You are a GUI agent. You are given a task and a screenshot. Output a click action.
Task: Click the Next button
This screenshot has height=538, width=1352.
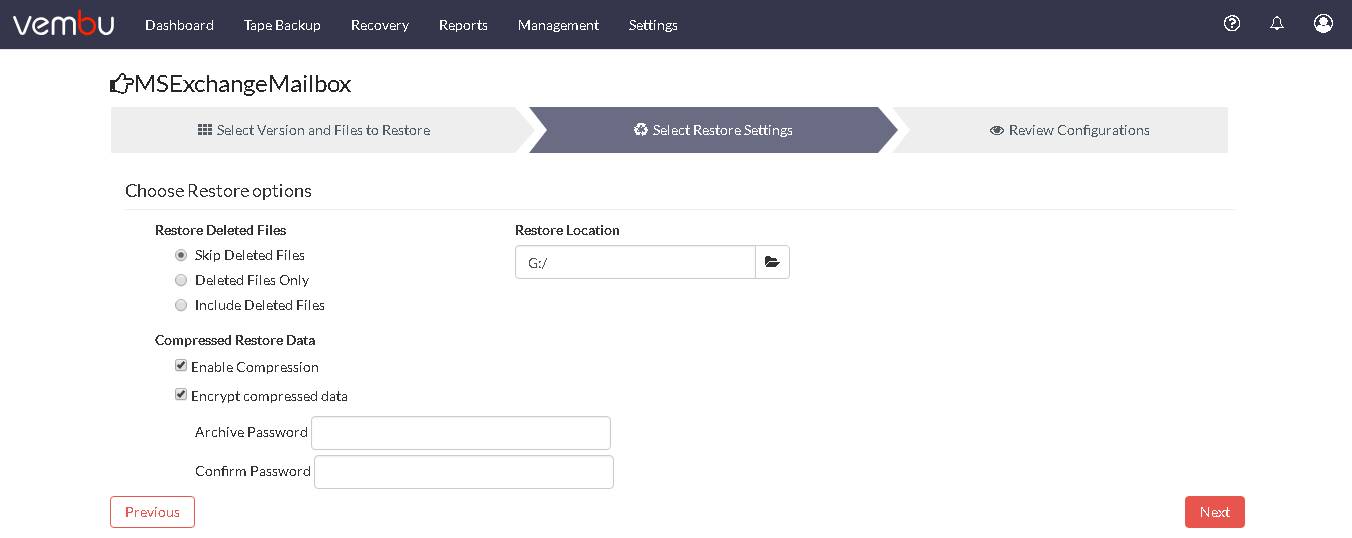tap(1215, 512)
